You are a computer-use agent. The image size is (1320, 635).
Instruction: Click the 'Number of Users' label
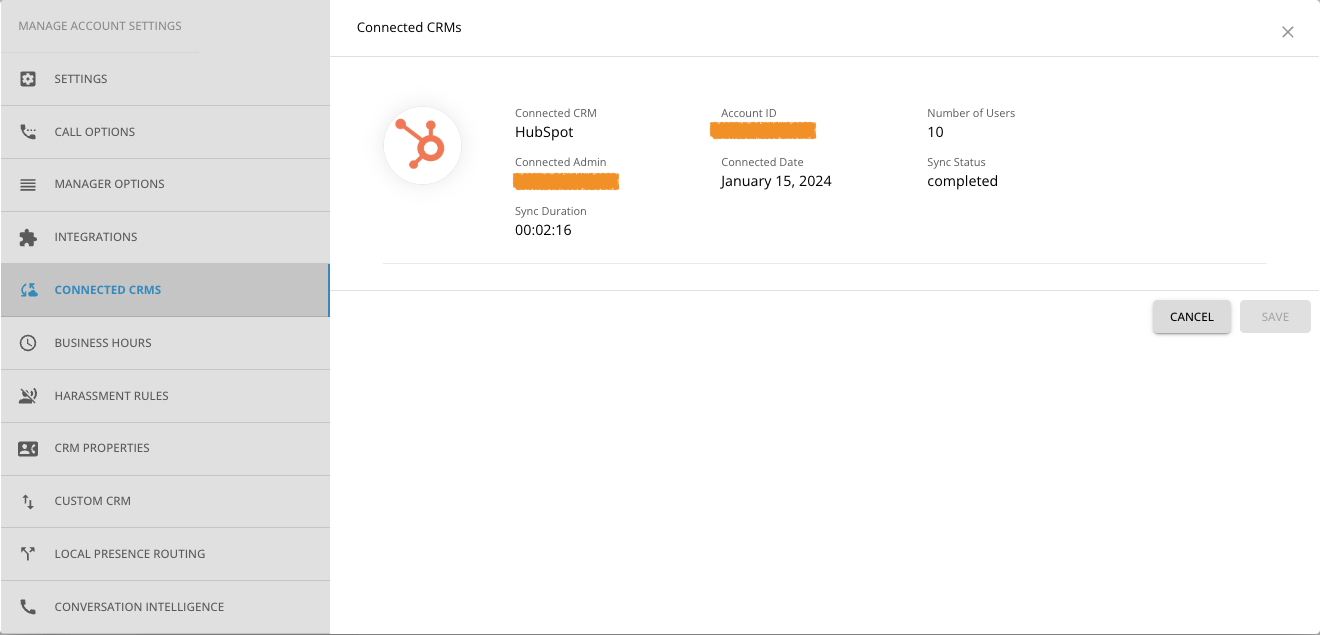click(971, 113)
